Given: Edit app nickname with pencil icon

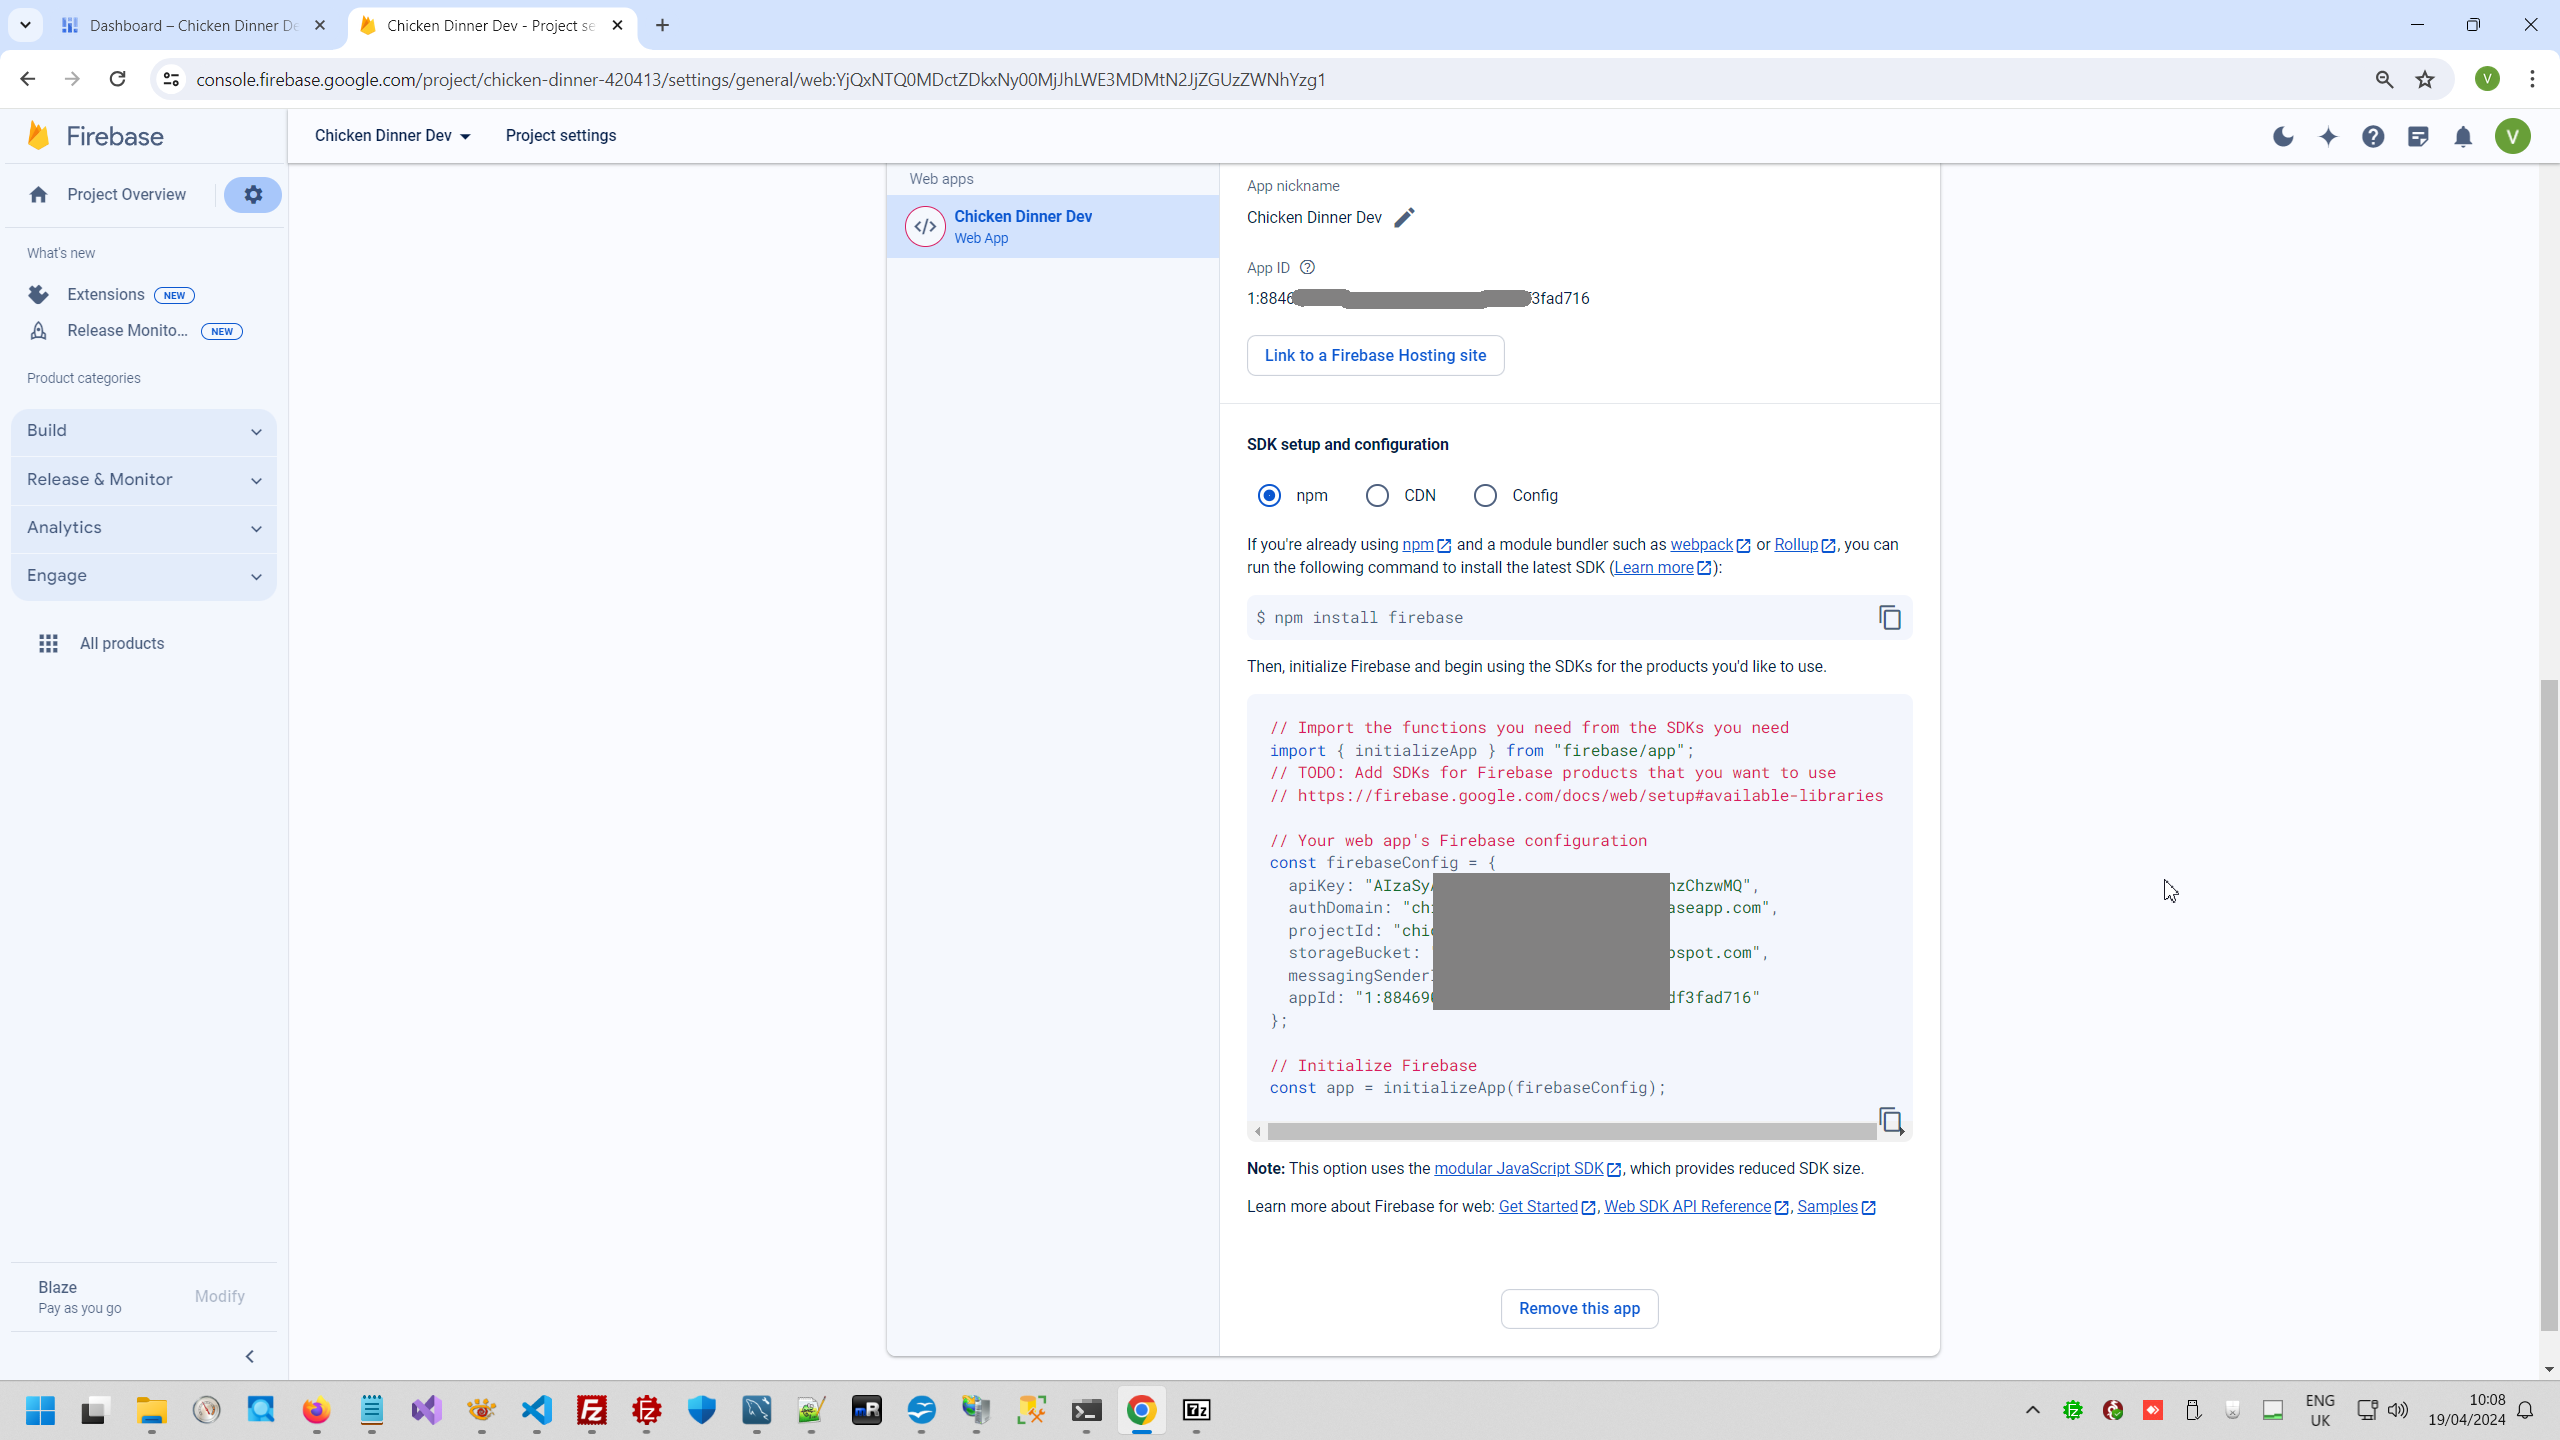Looking at the screenshot, I should click(x=1404, y=218).
